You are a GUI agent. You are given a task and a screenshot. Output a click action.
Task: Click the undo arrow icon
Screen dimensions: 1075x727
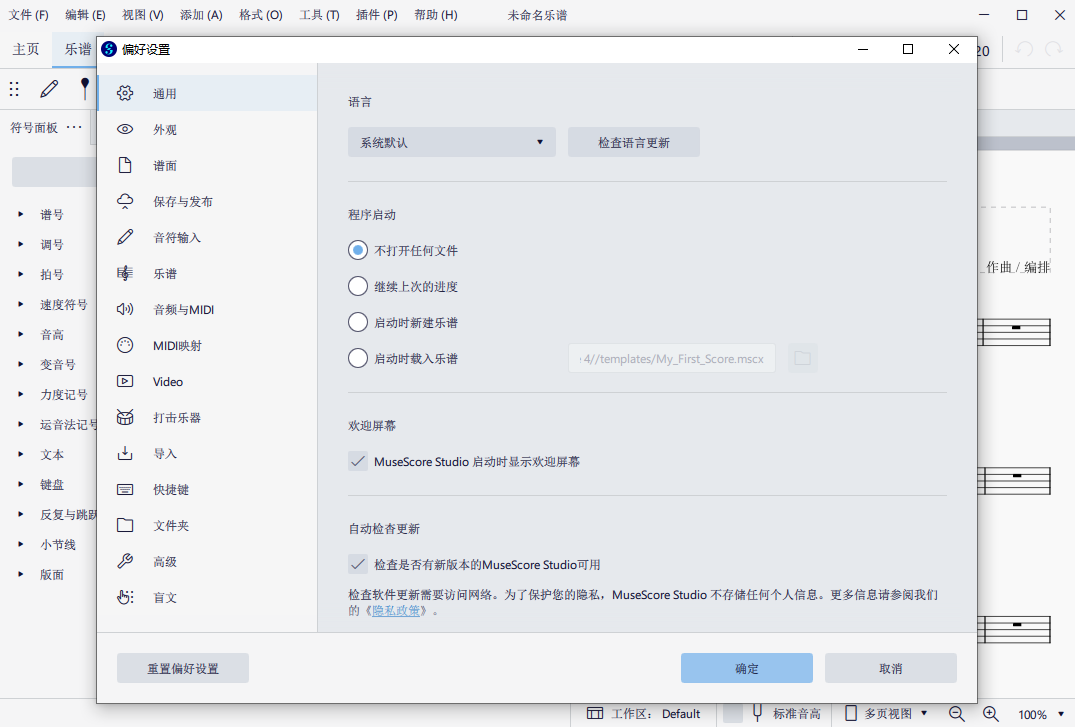[x=1024, y=49]
